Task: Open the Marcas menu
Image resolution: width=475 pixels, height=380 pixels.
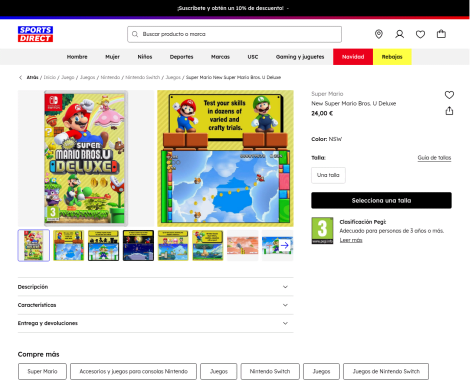Action: point(220,57)
